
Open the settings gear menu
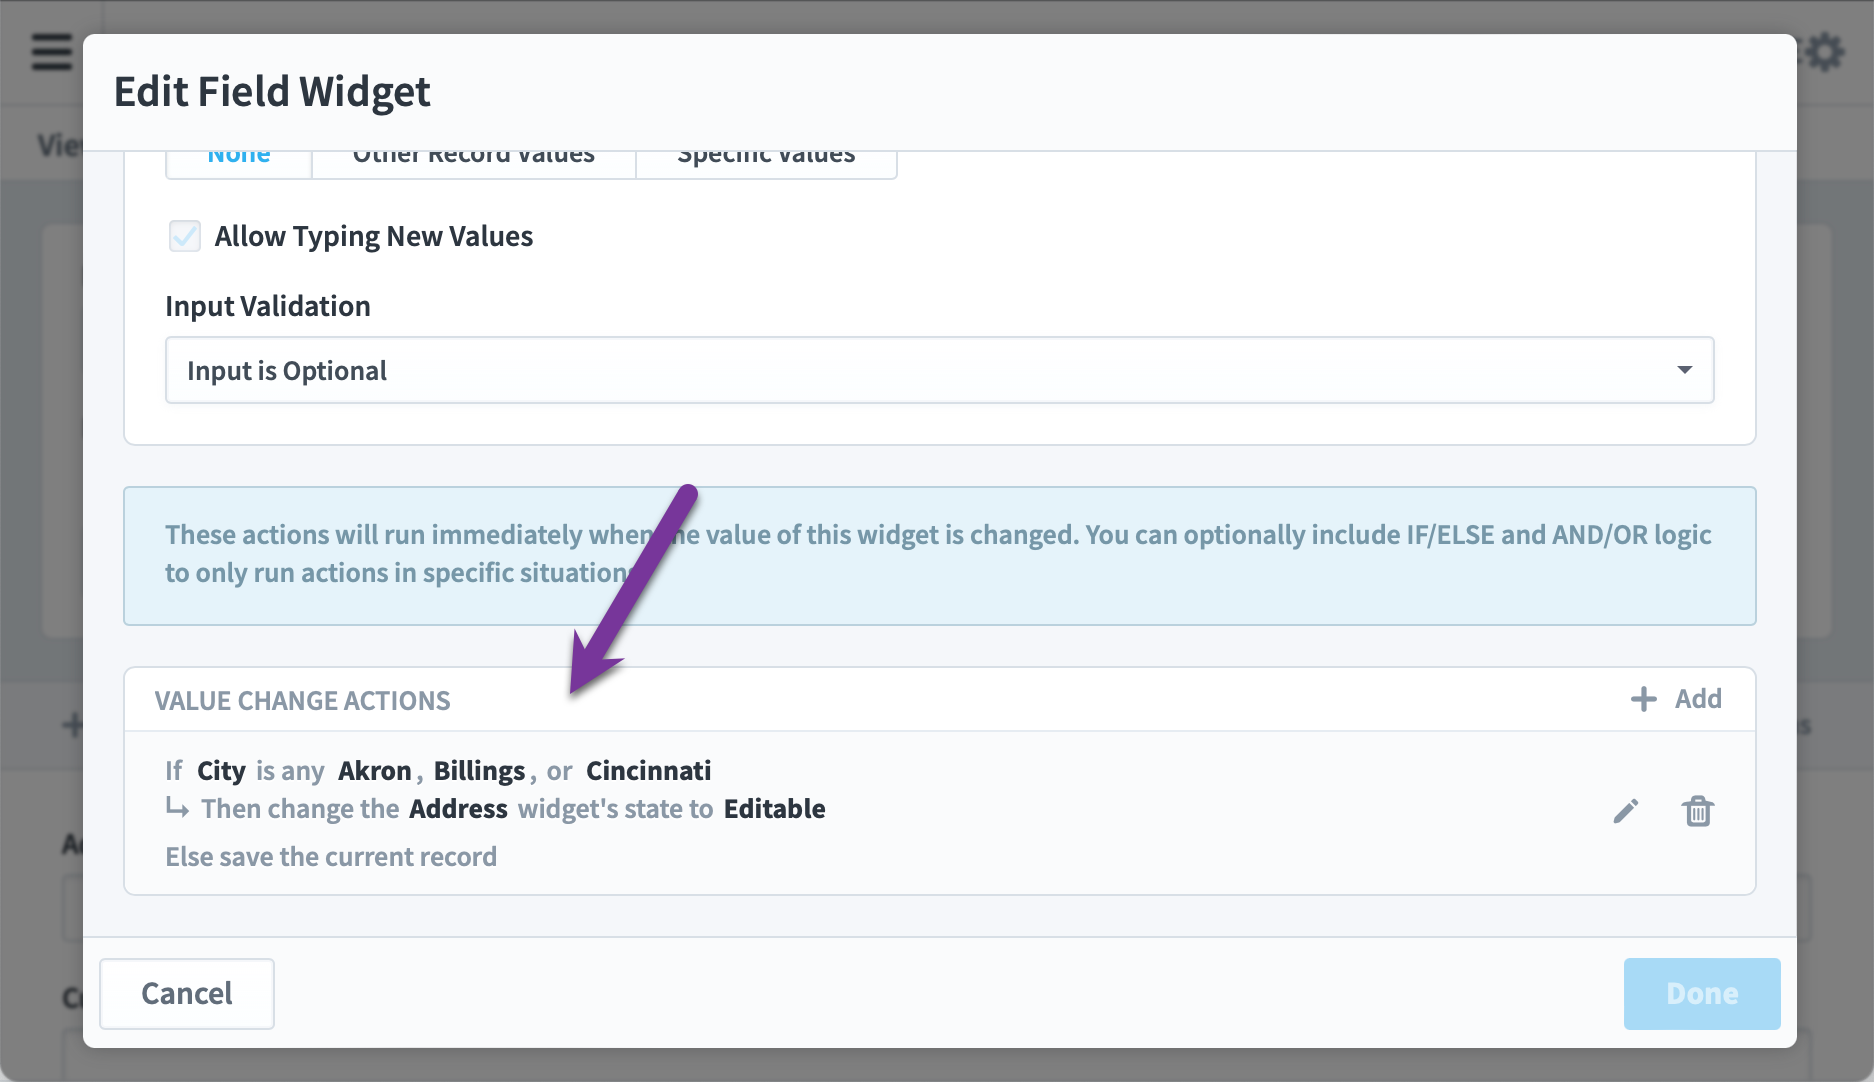[x=1827, y=50]
